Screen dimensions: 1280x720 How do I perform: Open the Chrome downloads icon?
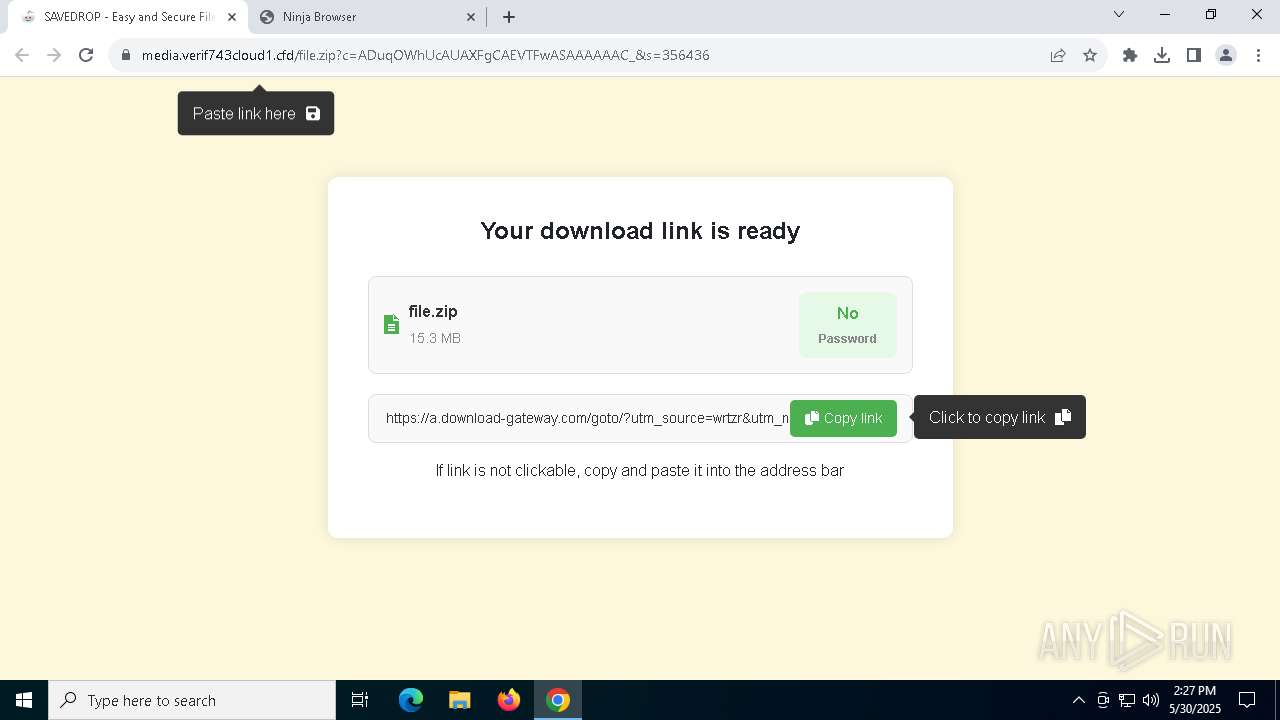click(1162, 55)
